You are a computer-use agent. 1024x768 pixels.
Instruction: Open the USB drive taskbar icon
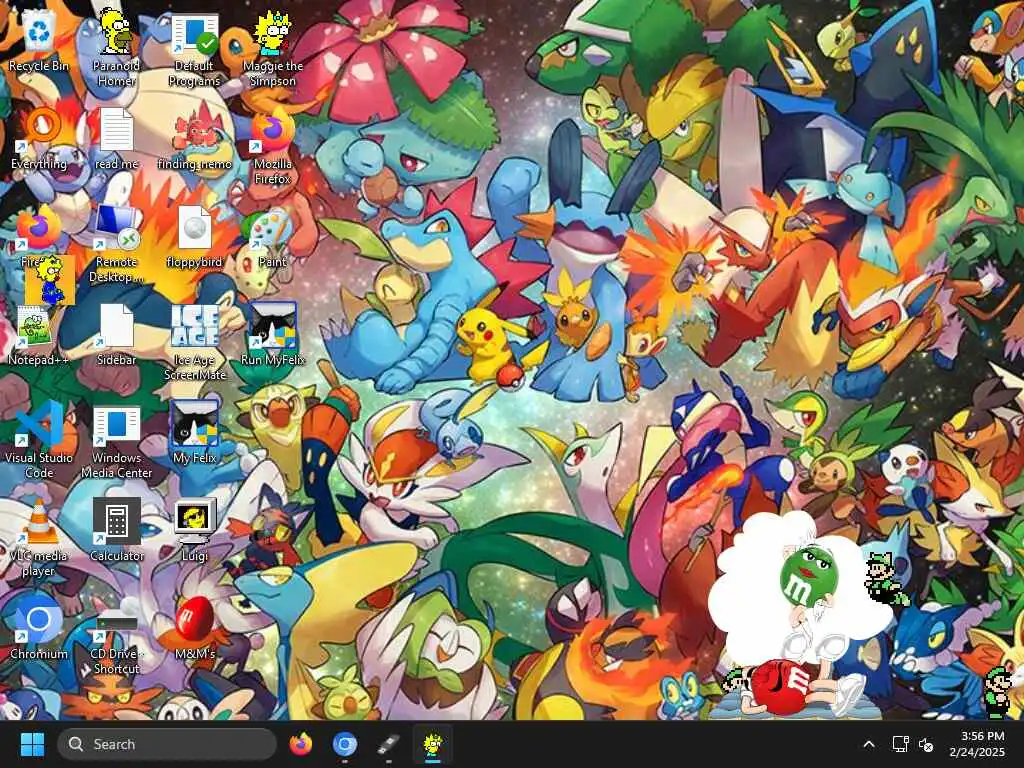(x=388, y=744)
